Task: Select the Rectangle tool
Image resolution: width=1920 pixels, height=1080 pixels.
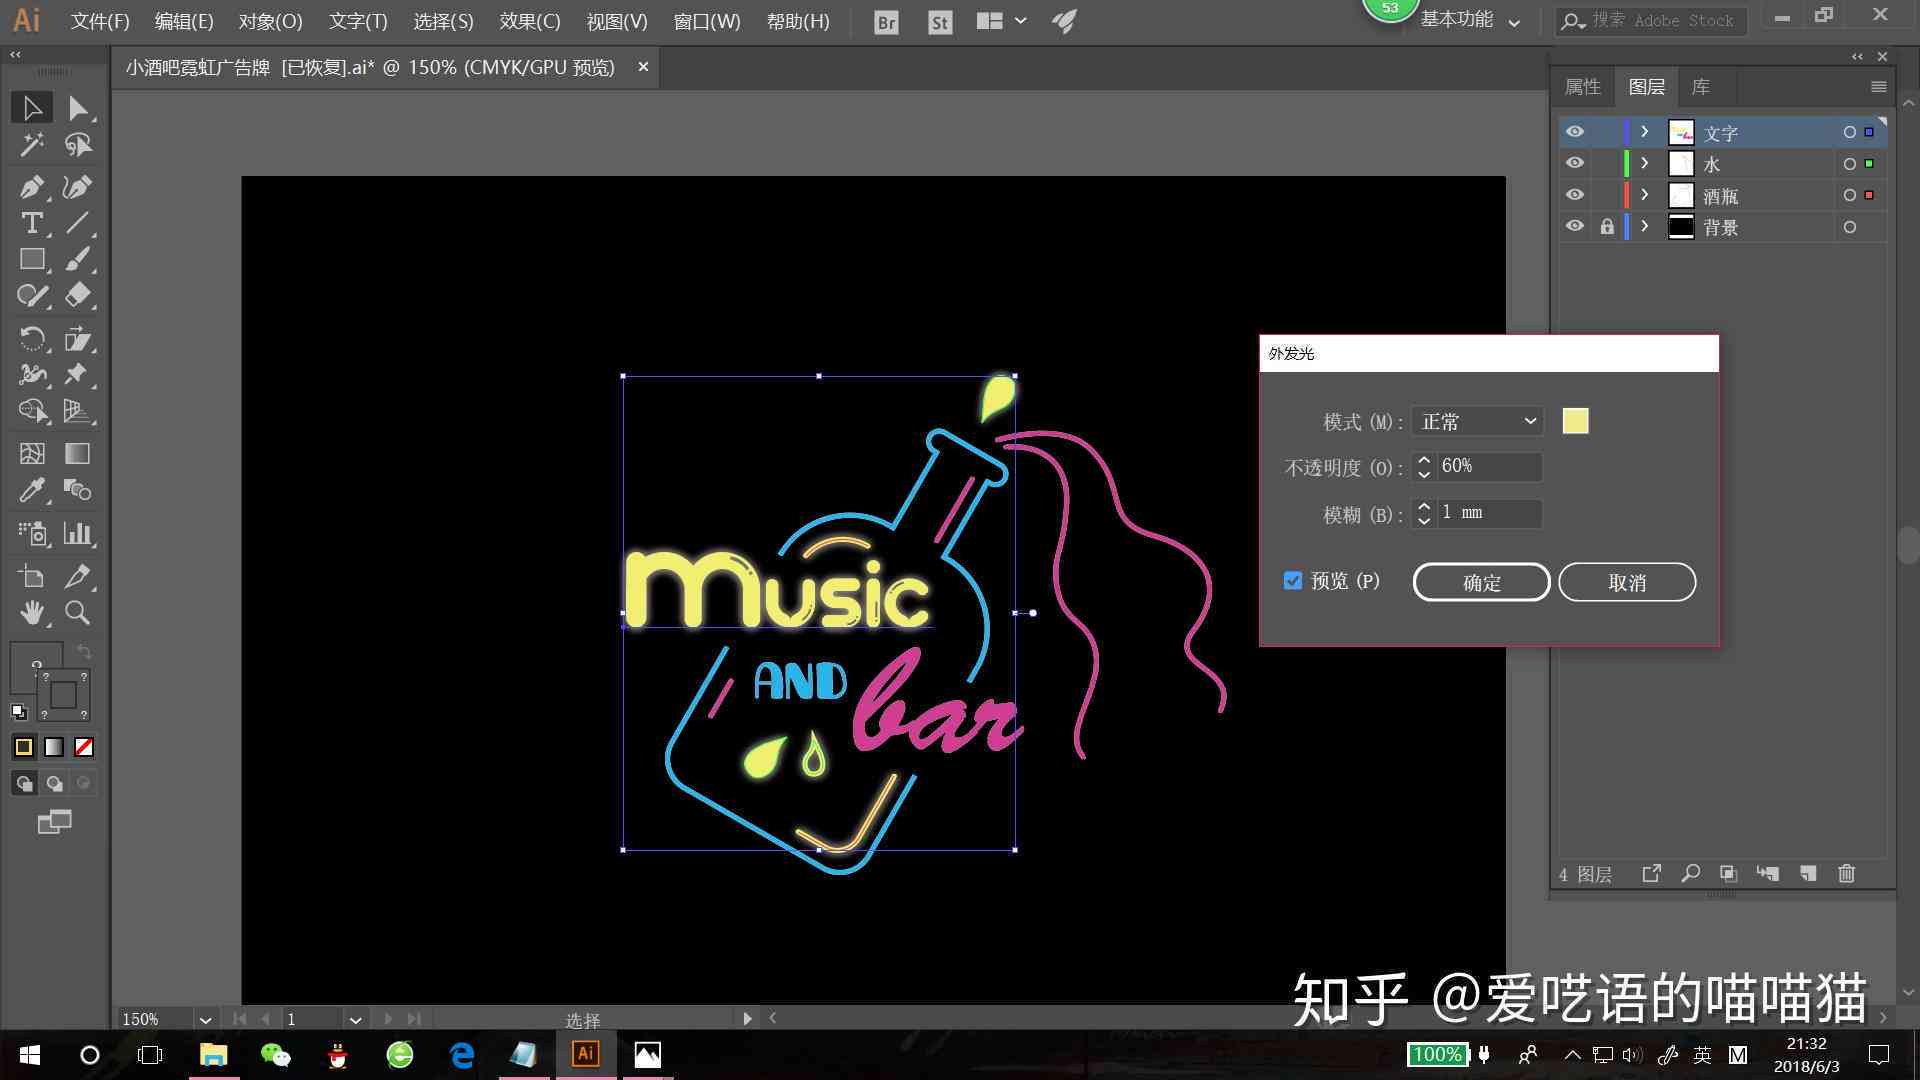Action: [x=32, y=259]
